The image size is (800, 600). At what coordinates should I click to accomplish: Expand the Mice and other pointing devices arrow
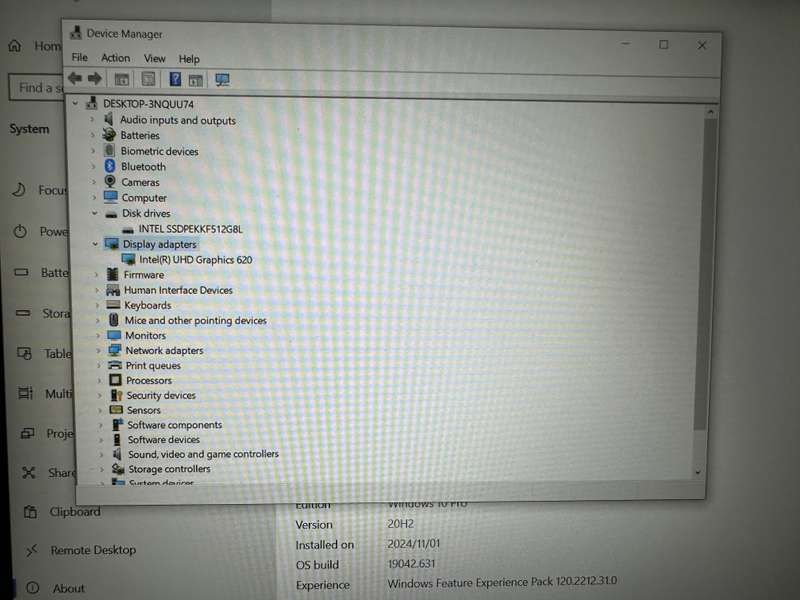[97, 320]
